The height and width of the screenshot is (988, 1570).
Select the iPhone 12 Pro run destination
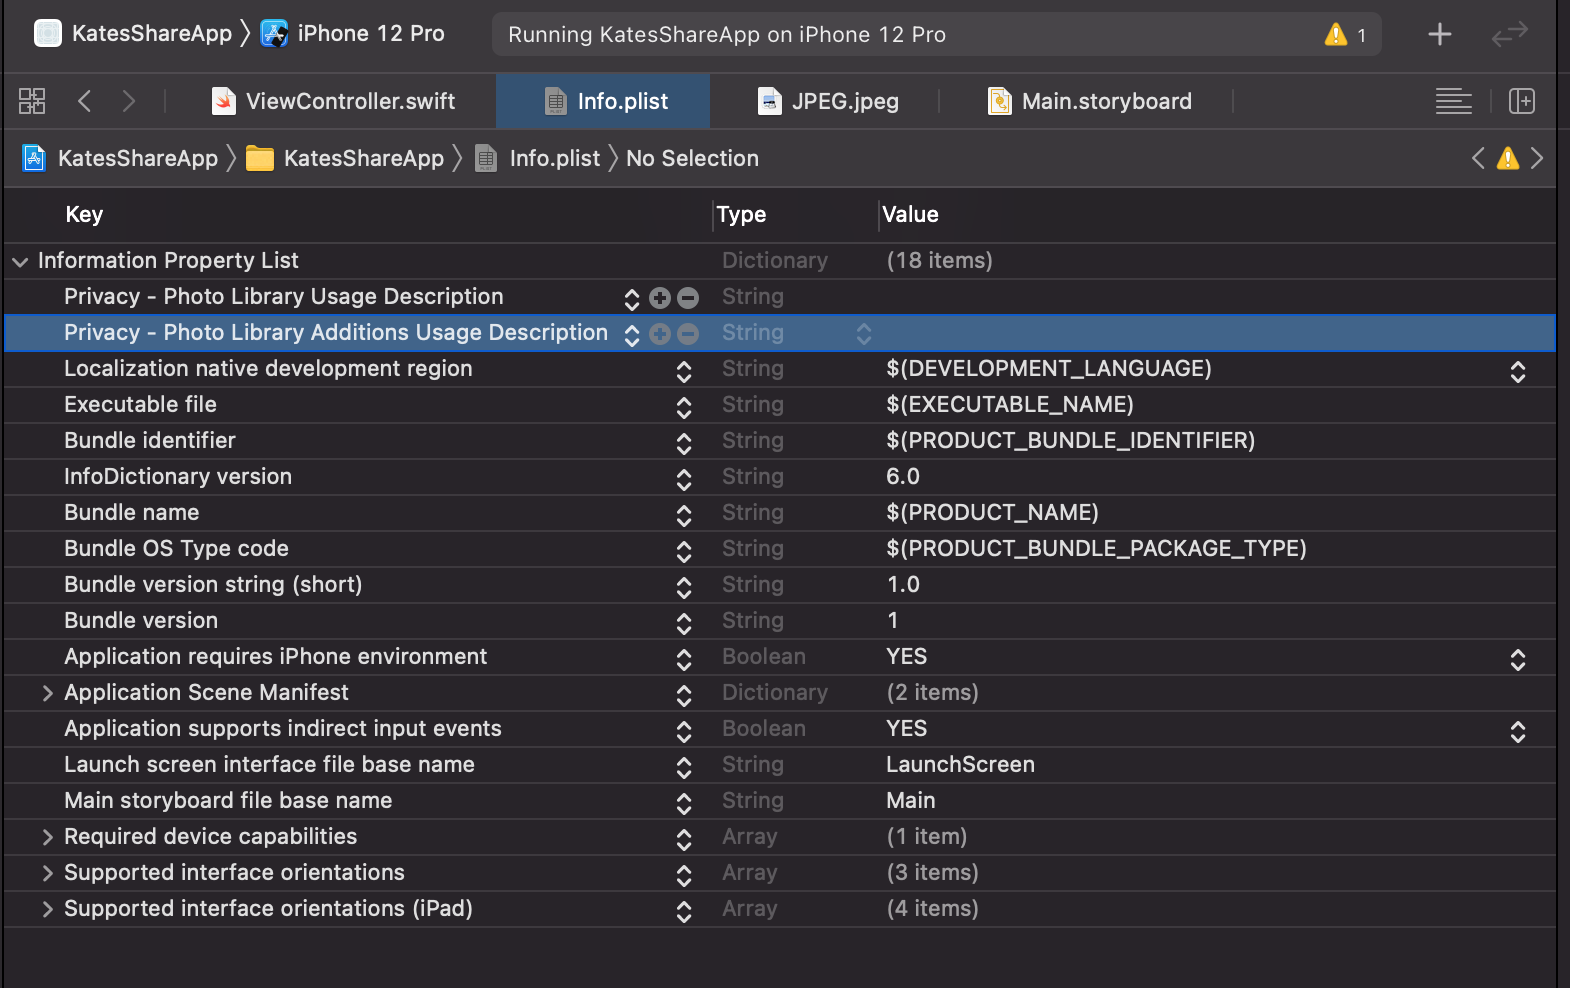pos(353,33)
